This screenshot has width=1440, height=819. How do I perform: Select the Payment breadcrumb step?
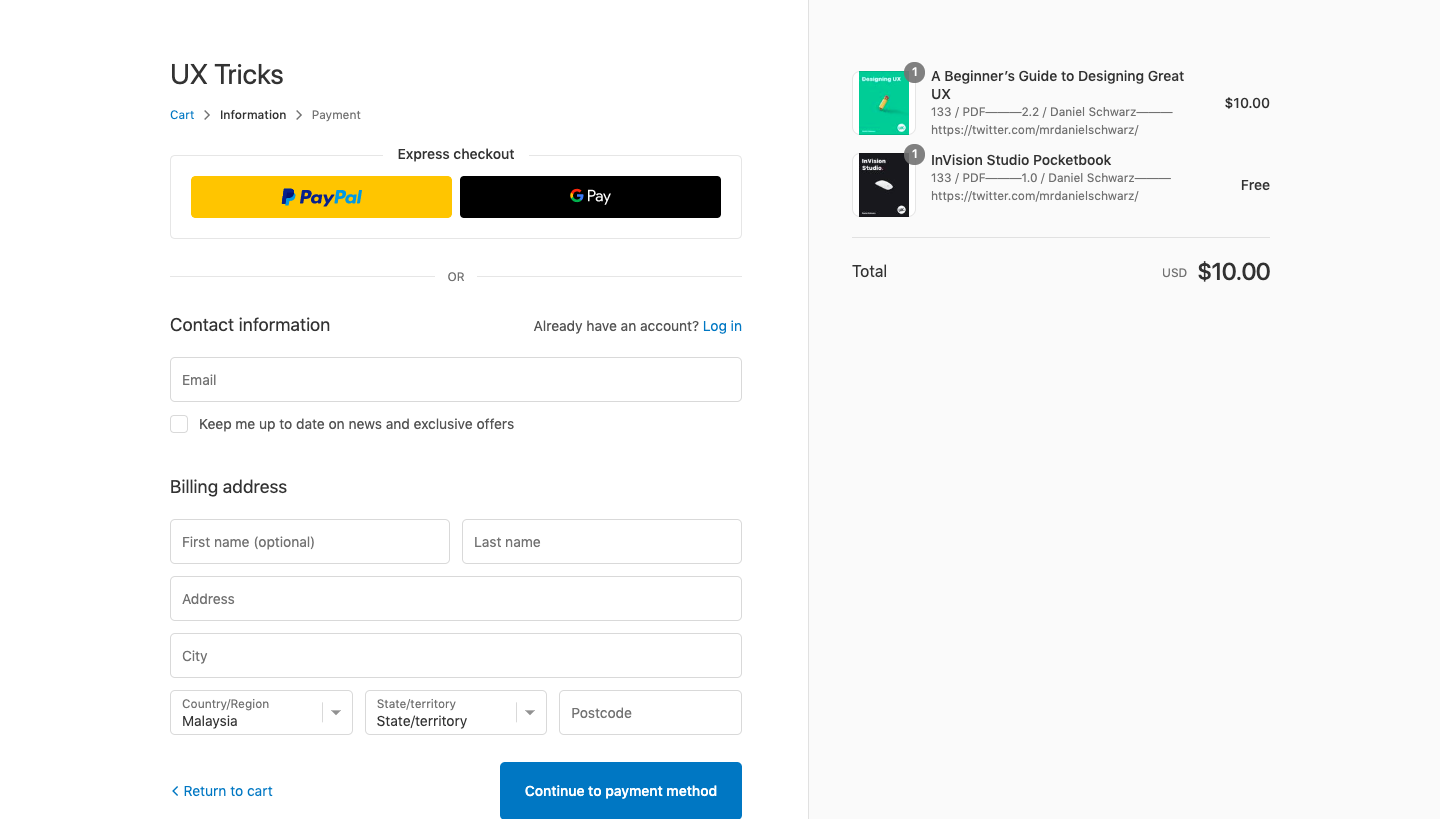click(336, 115)
